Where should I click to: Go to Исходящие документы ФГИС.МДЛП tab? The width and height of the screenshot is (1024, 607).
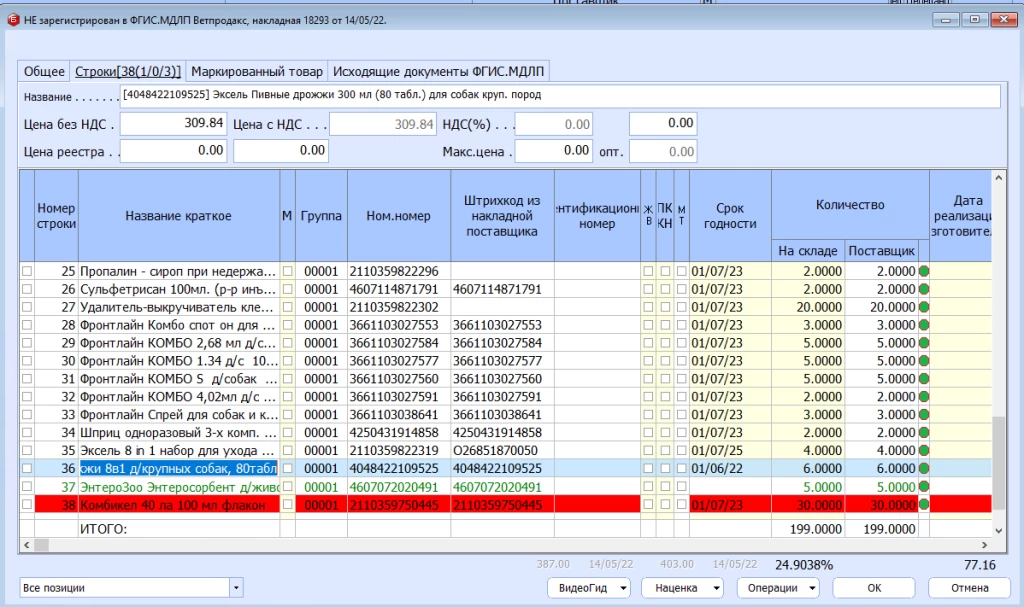point(438,71)
